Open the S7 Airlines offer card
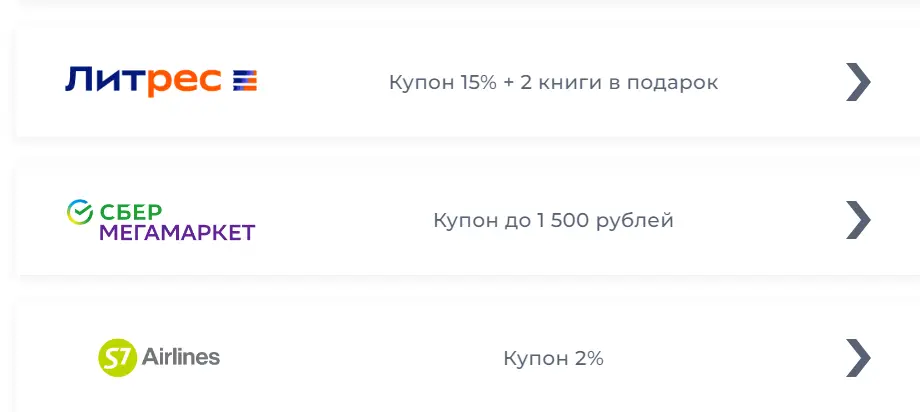Image resolution: width=920 pixels, height=412 pixels. [468, 357]
